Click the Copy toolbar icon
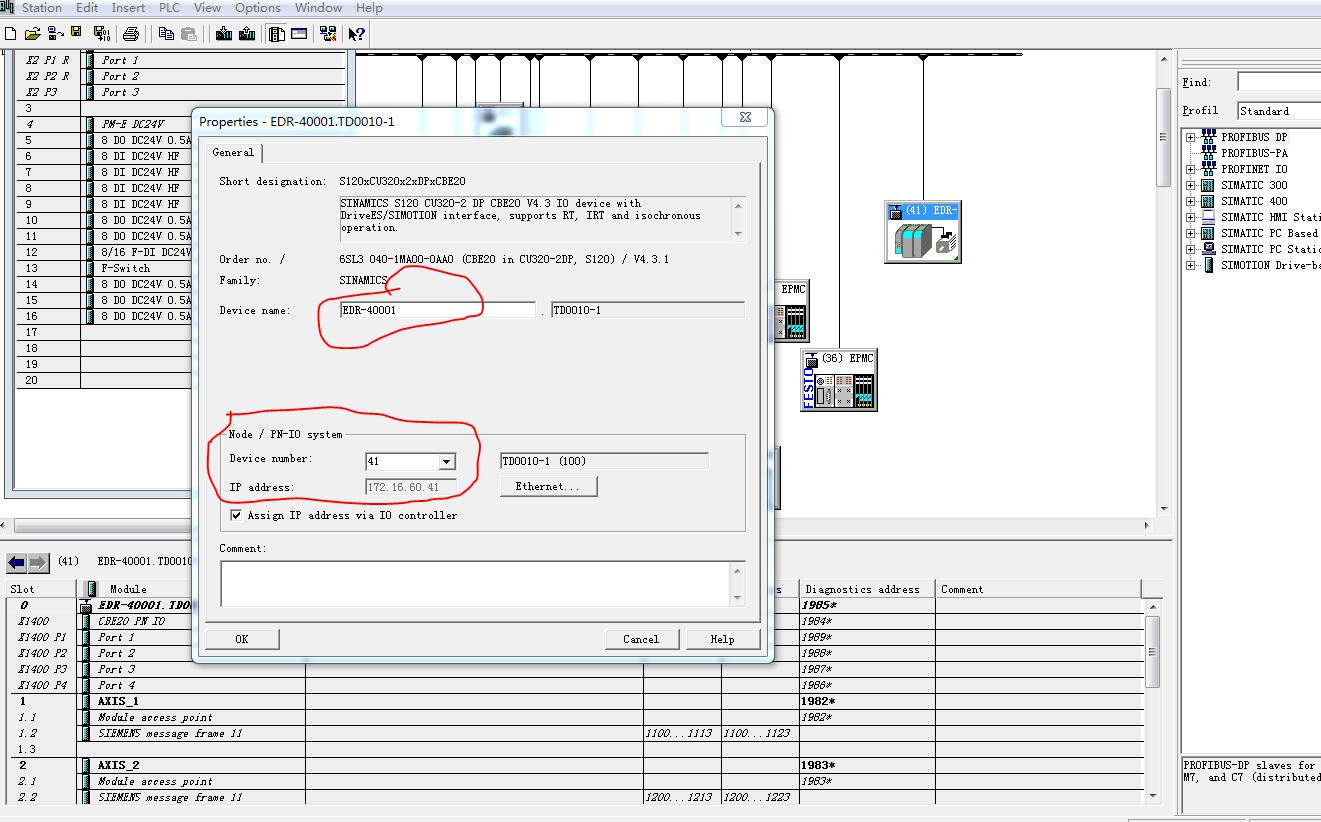This screenshot has width=1321, height=822. coord(166,34)
